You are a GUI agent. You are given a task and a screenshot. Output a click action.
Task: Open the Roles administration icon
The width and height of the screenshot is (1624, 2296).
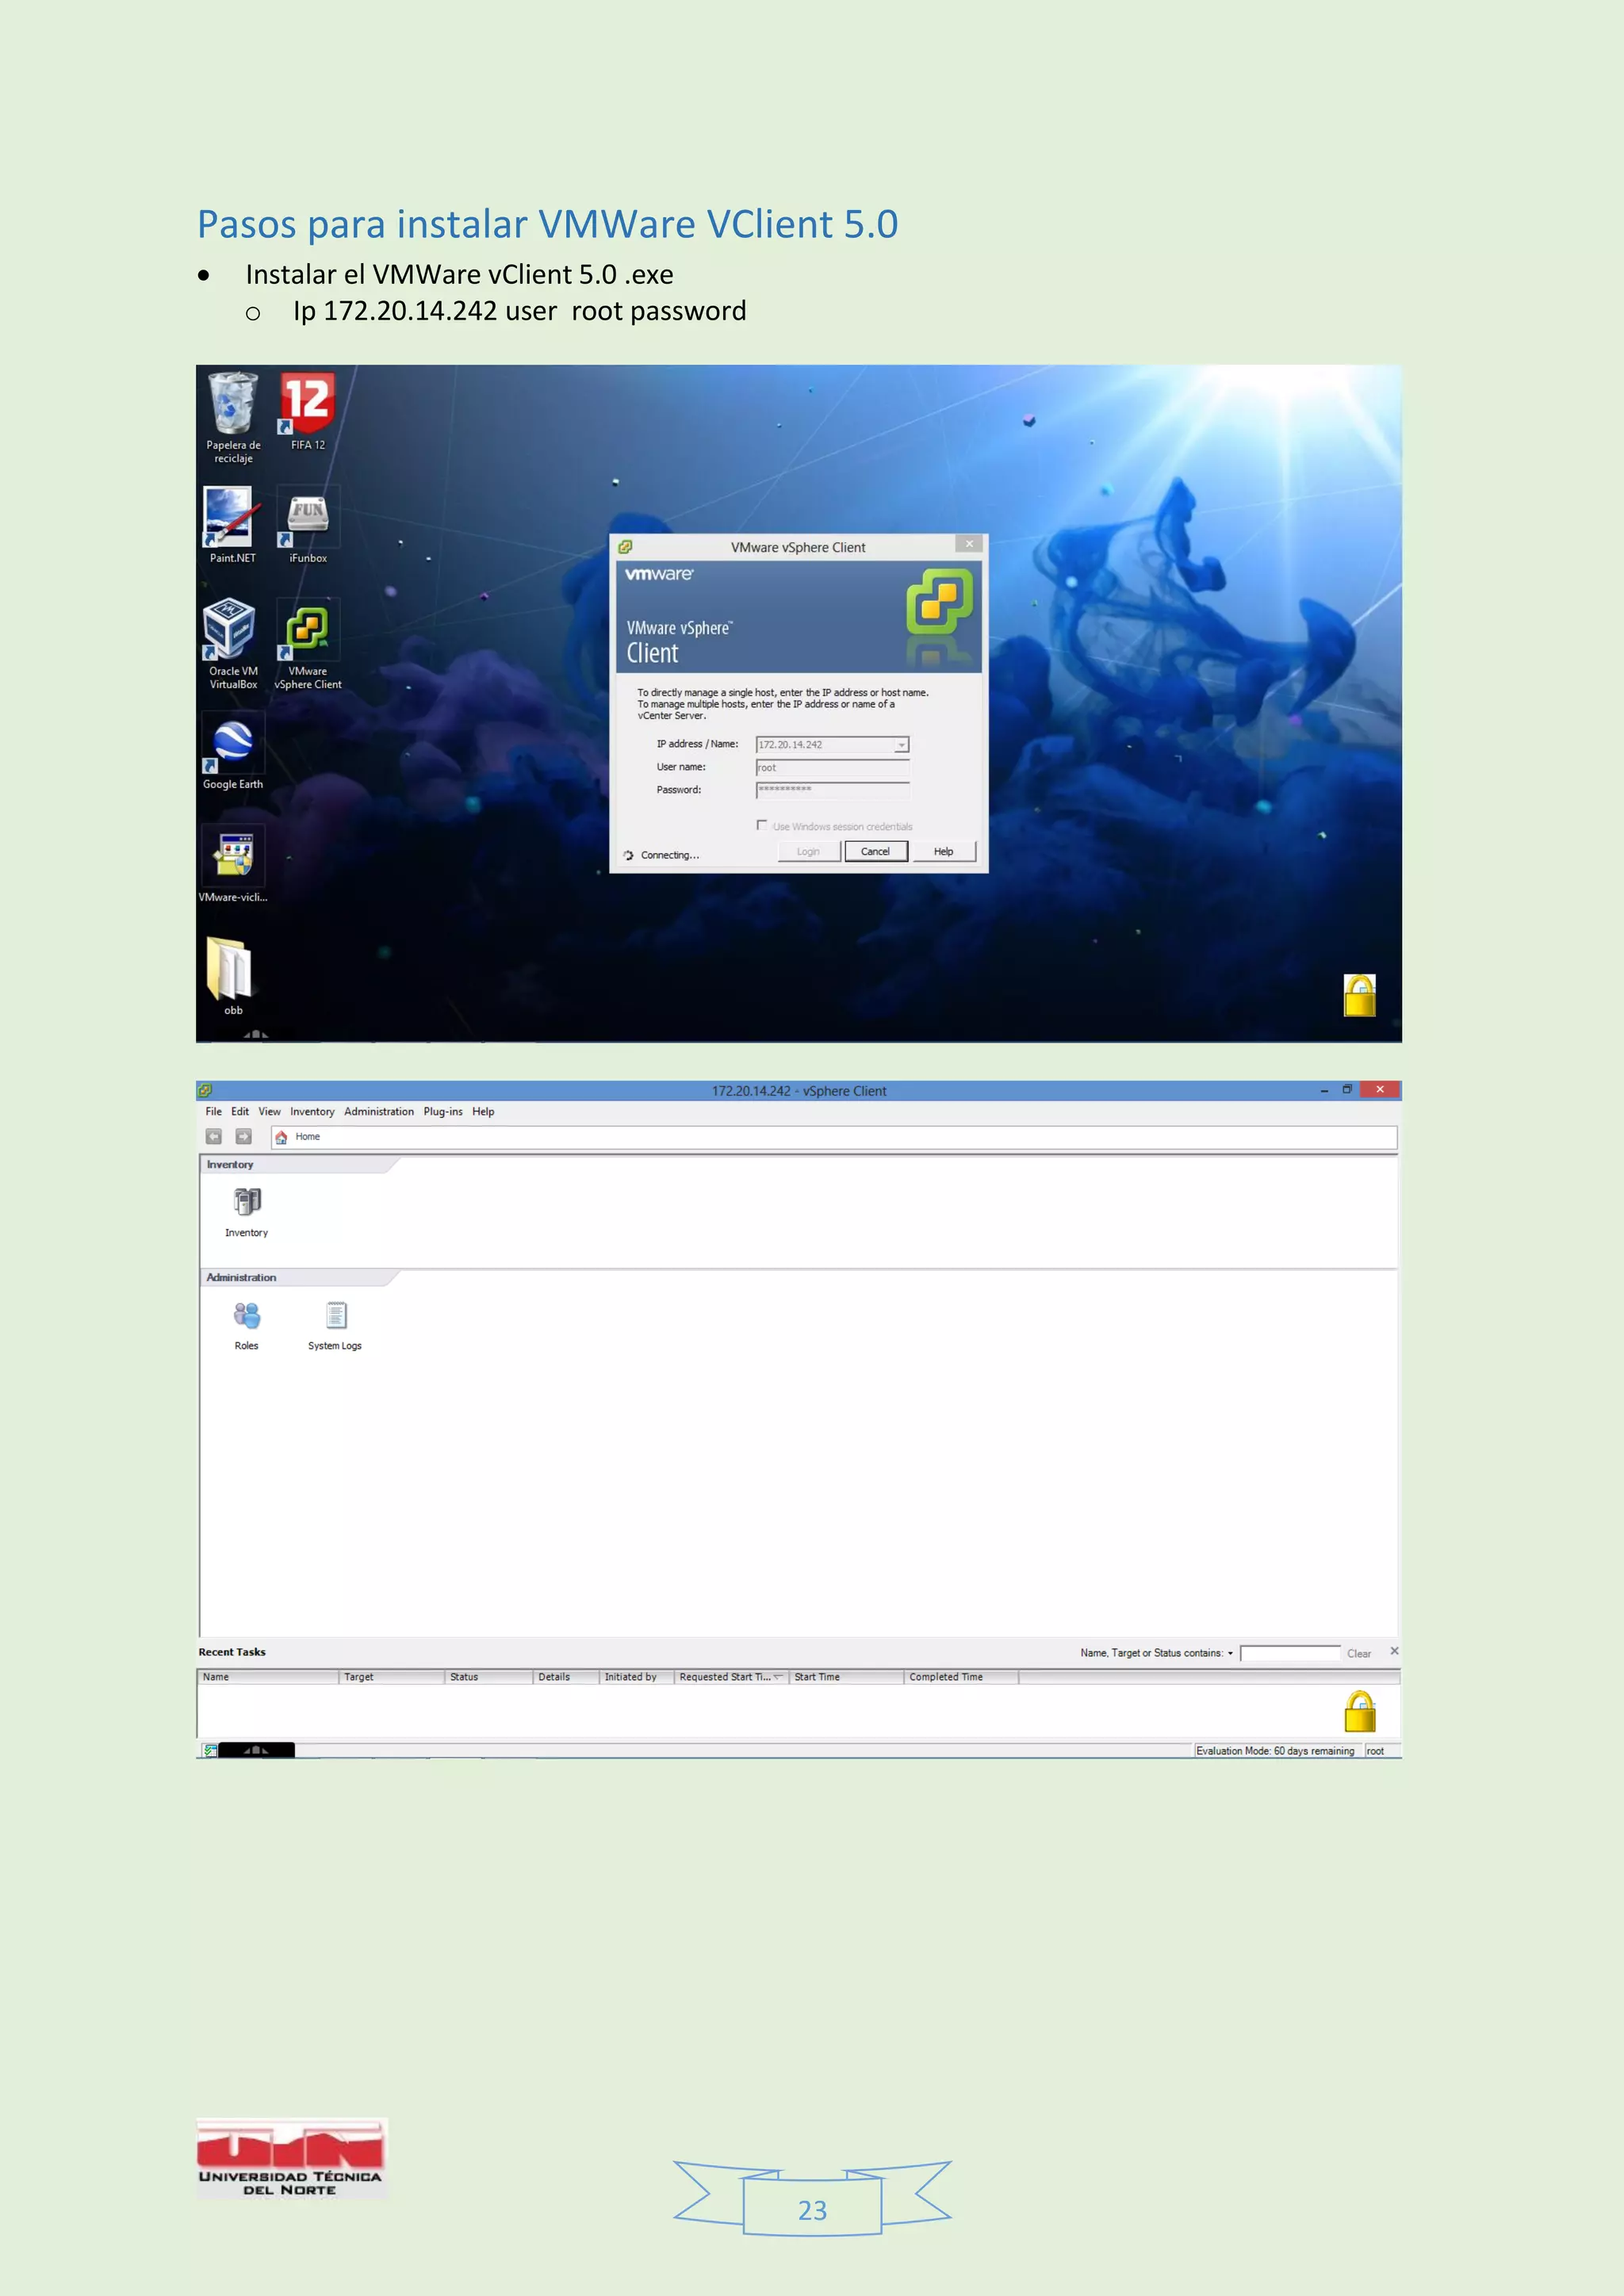(246, 1325)
